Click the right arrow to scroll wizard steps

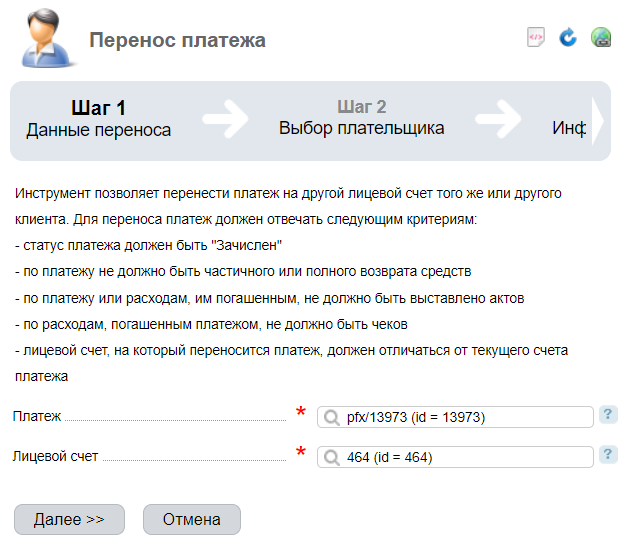598,121
